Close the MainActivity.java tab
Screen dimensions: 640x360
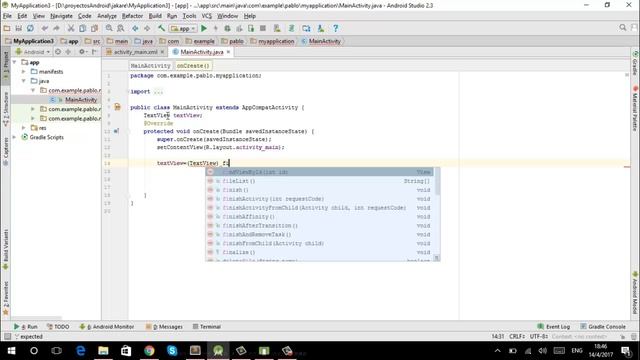pyautogui.click(x=228, y=52)
